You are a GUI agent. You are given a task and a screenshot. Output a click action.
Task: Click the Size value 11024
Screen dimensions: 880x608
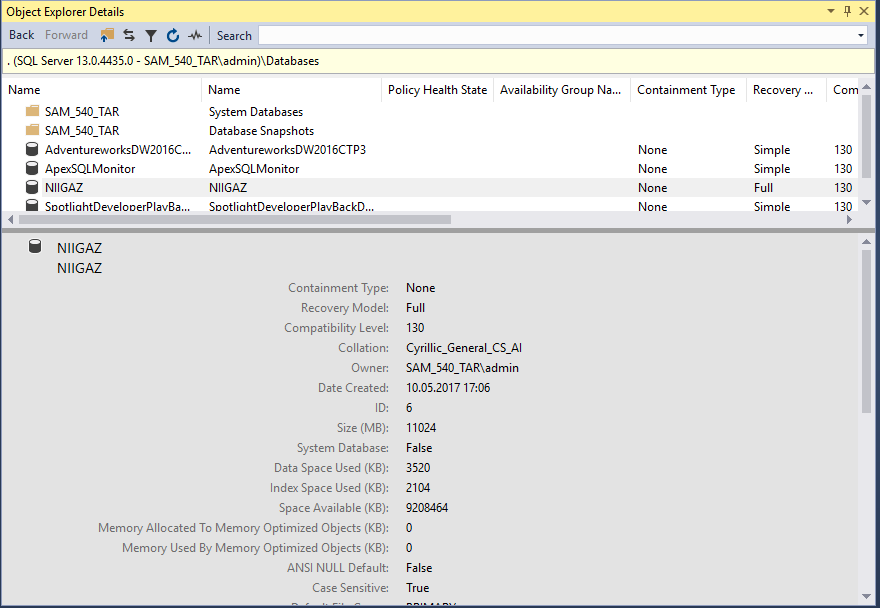click(x=421, y=428)
